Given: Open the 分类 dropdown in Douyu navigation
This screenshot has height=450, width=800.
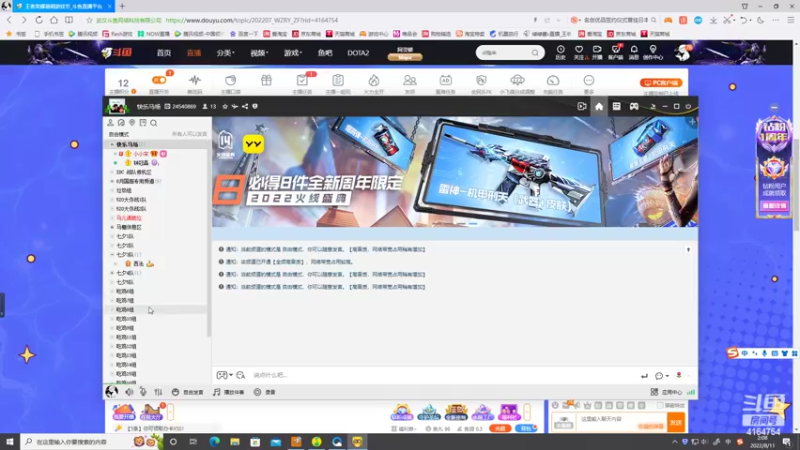Looking at the screenshot, I should coord(225,53).
